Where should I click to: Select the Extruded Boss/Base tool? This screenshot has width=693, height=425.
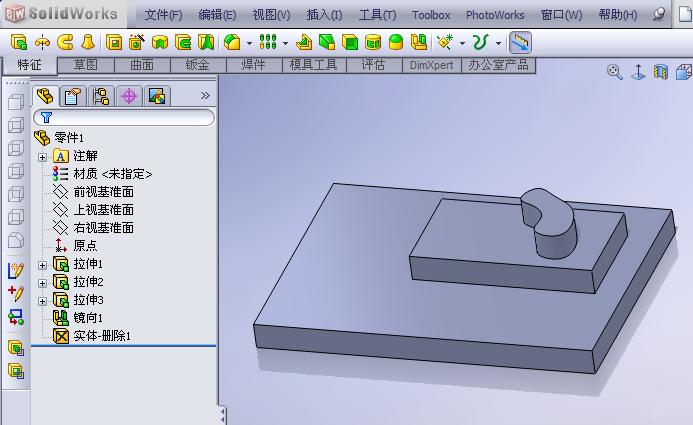pos(19,42)
